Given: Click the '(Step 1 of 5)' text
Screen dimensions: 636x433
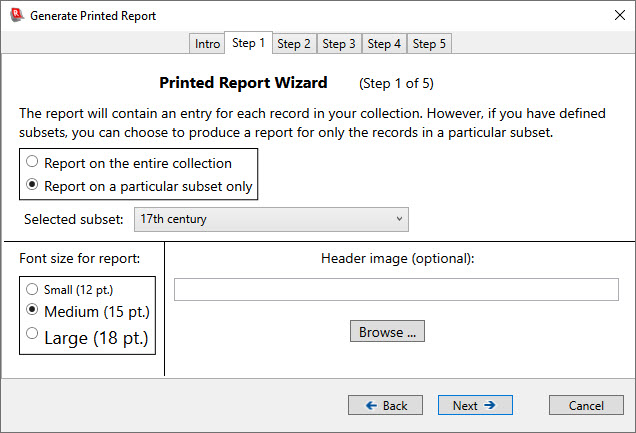Looking at the screenshot, I should coord(396,84).
